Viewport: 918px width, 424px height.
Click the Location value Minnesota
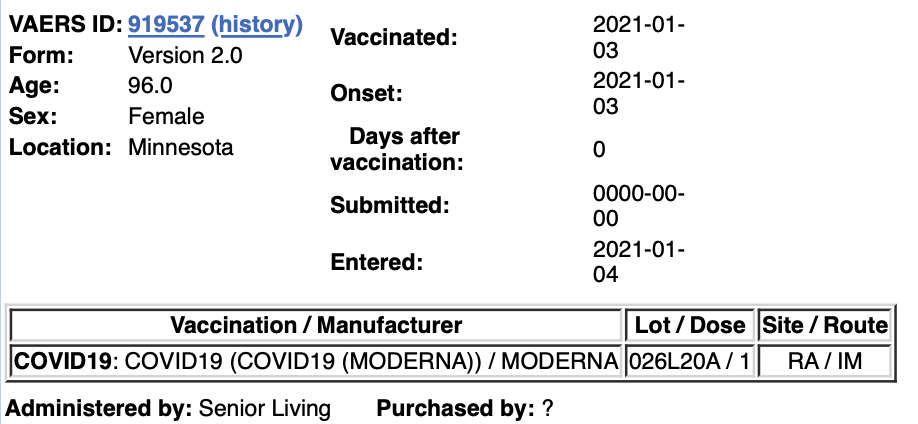tap(180, 147)
